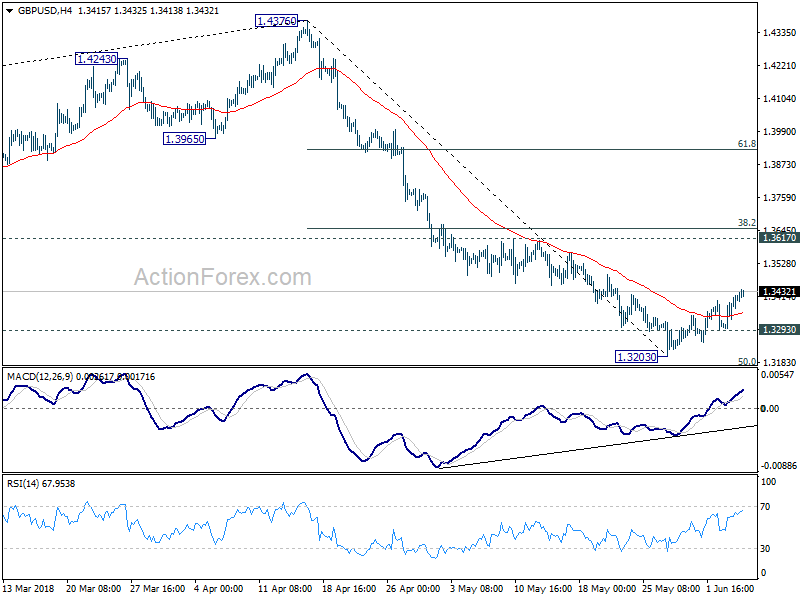Click the ActionForex.com watermark
The image size is (800, 600).
pos(222,277)
